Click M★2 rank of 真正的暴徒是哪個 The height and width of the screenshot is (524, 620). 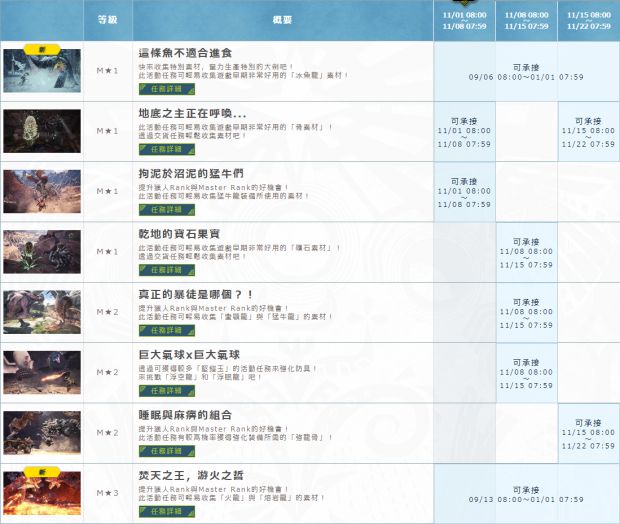tap(108, 312)
